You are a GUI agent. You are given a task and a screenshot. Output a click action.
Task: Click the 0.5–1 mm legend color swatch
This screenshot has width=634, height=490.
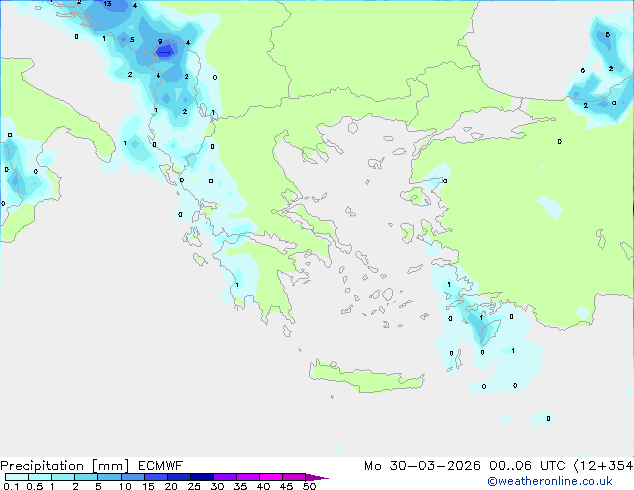point(40,477)
